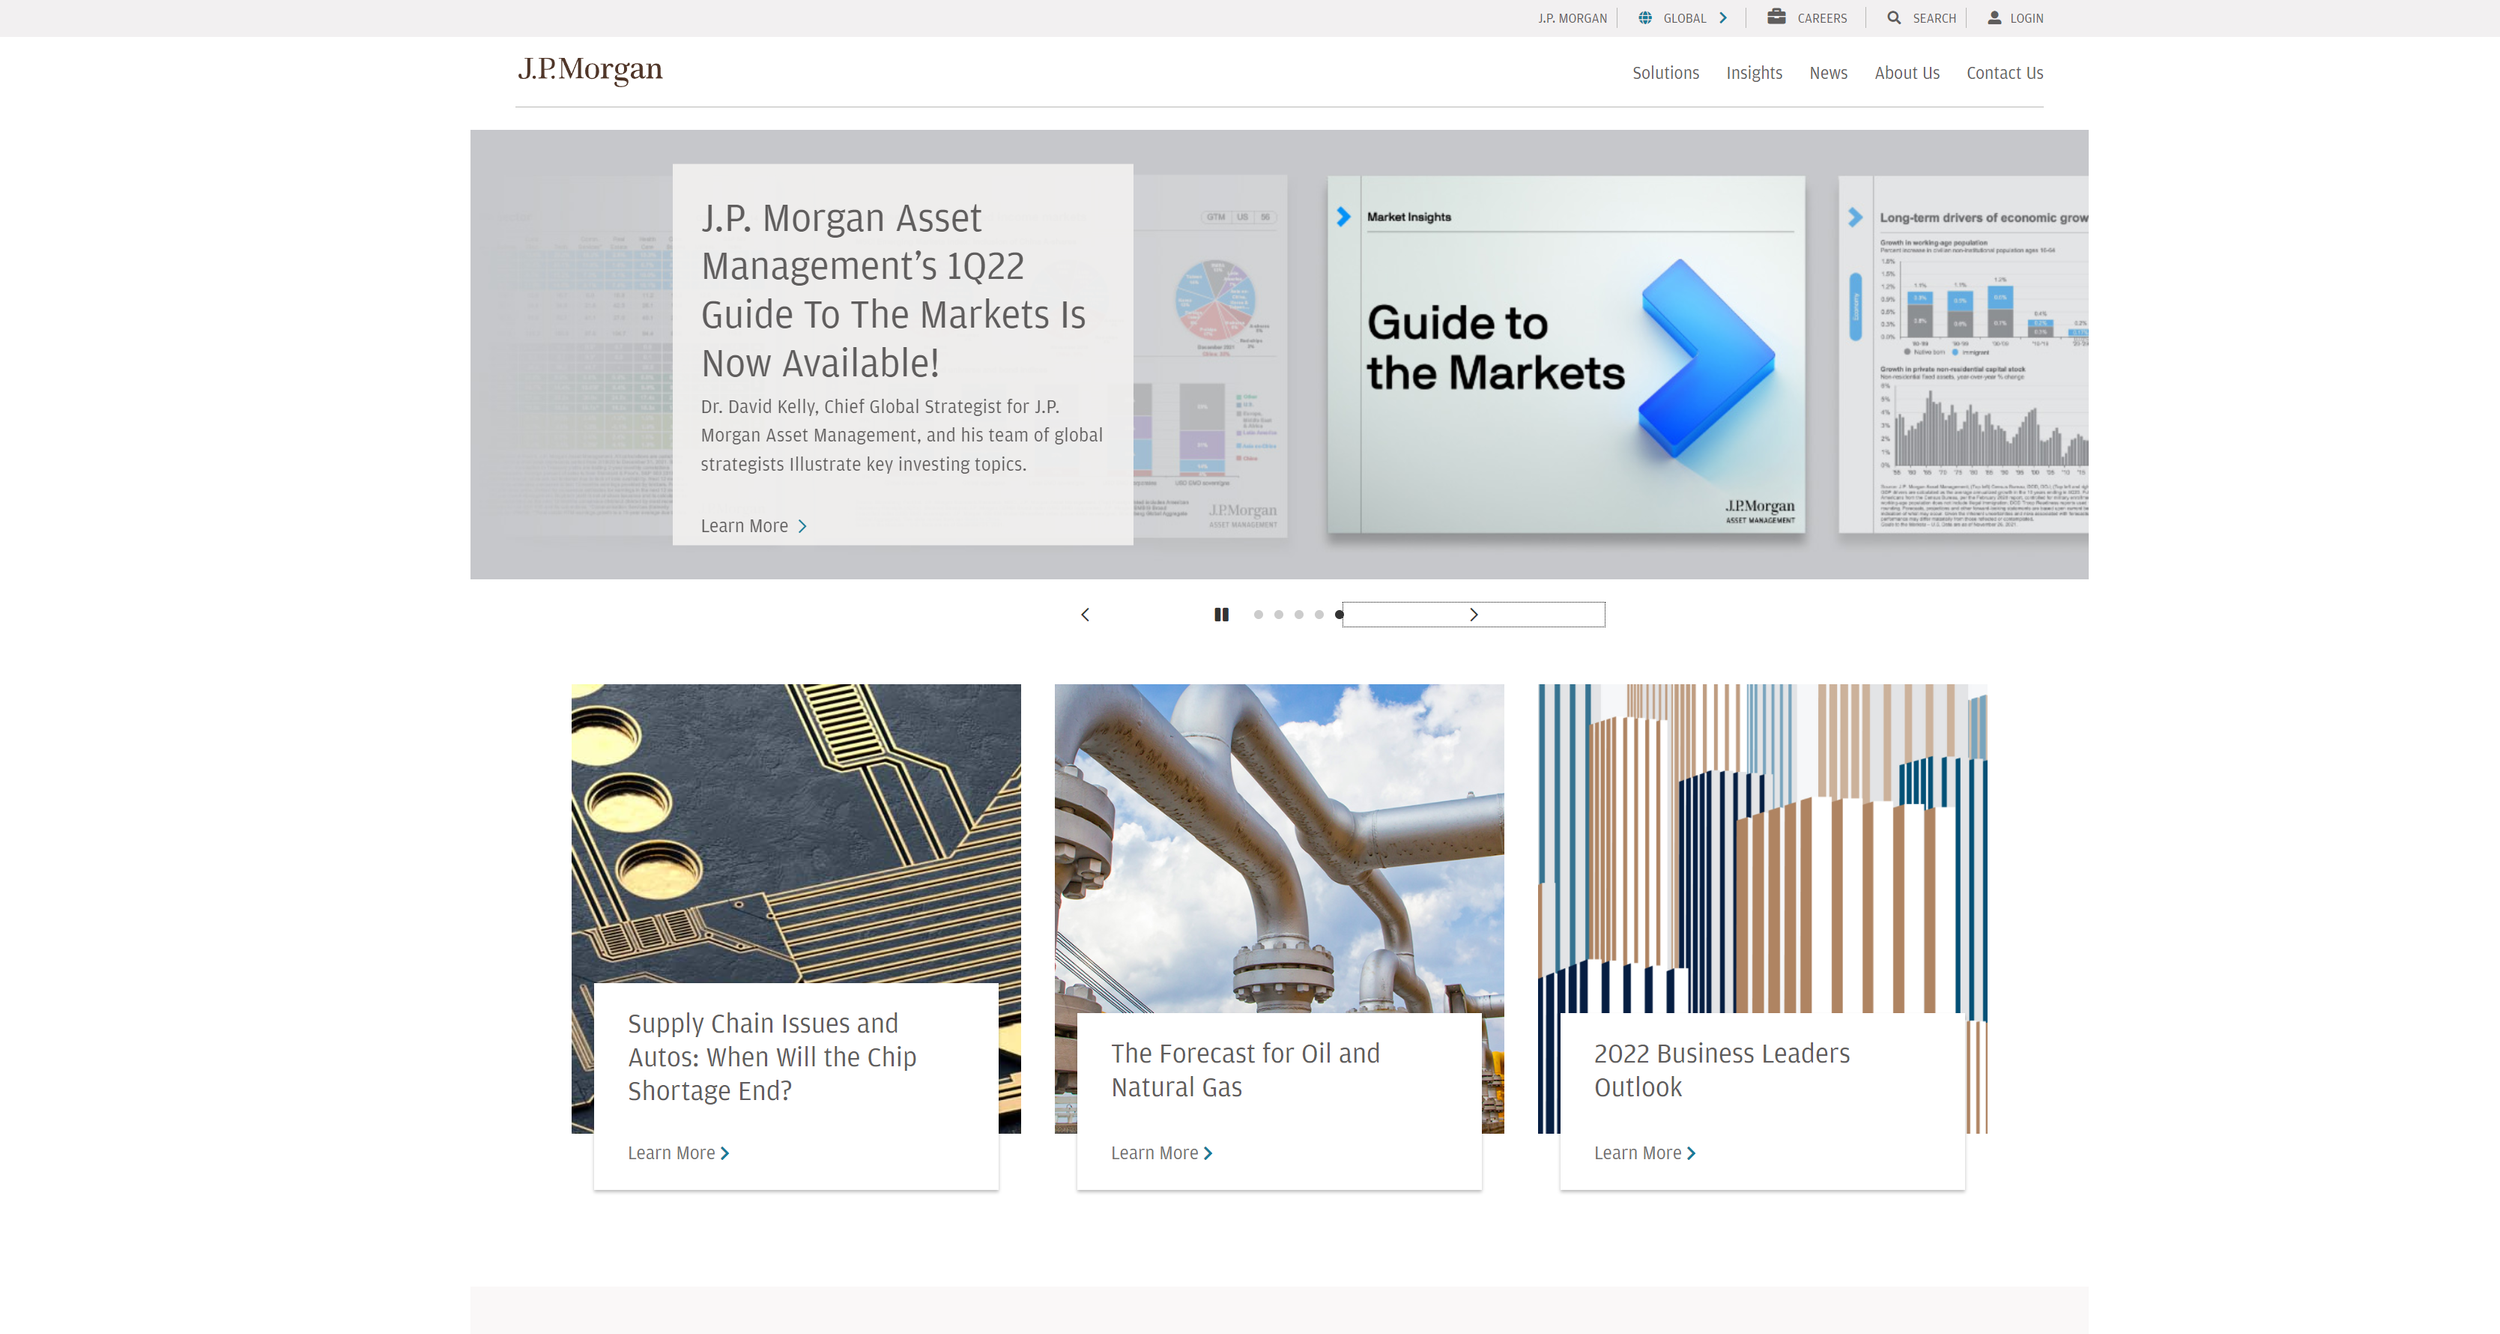Click Learn More in the carousel card
Image resolution: width=2500 pixels, height=1334 pixels.
coord(744,526)
